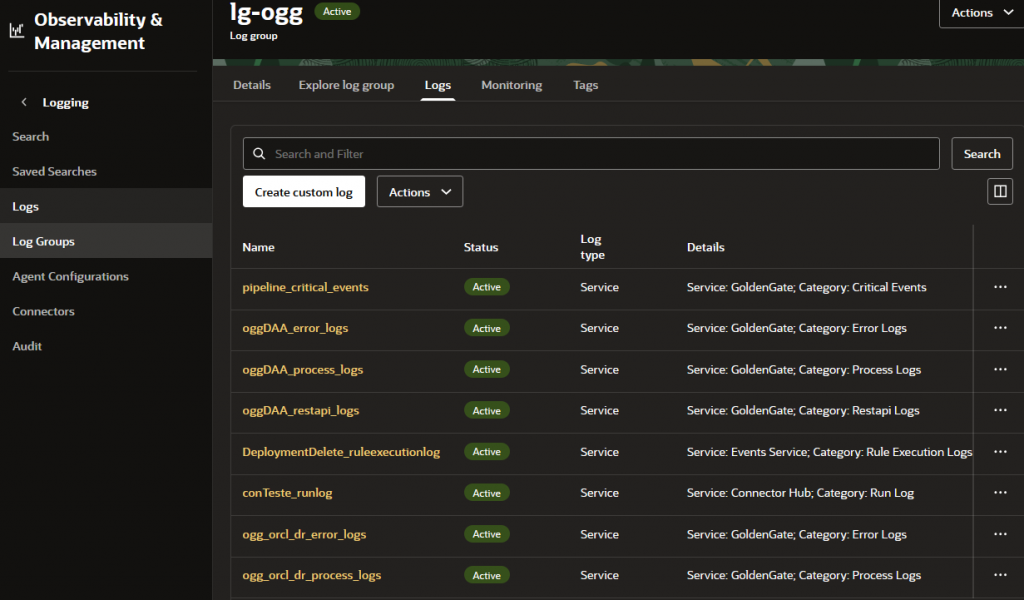The width and height of the screenshot is (1024, 600).
Task: Click the Create custom log button
Action: point(303,192)
